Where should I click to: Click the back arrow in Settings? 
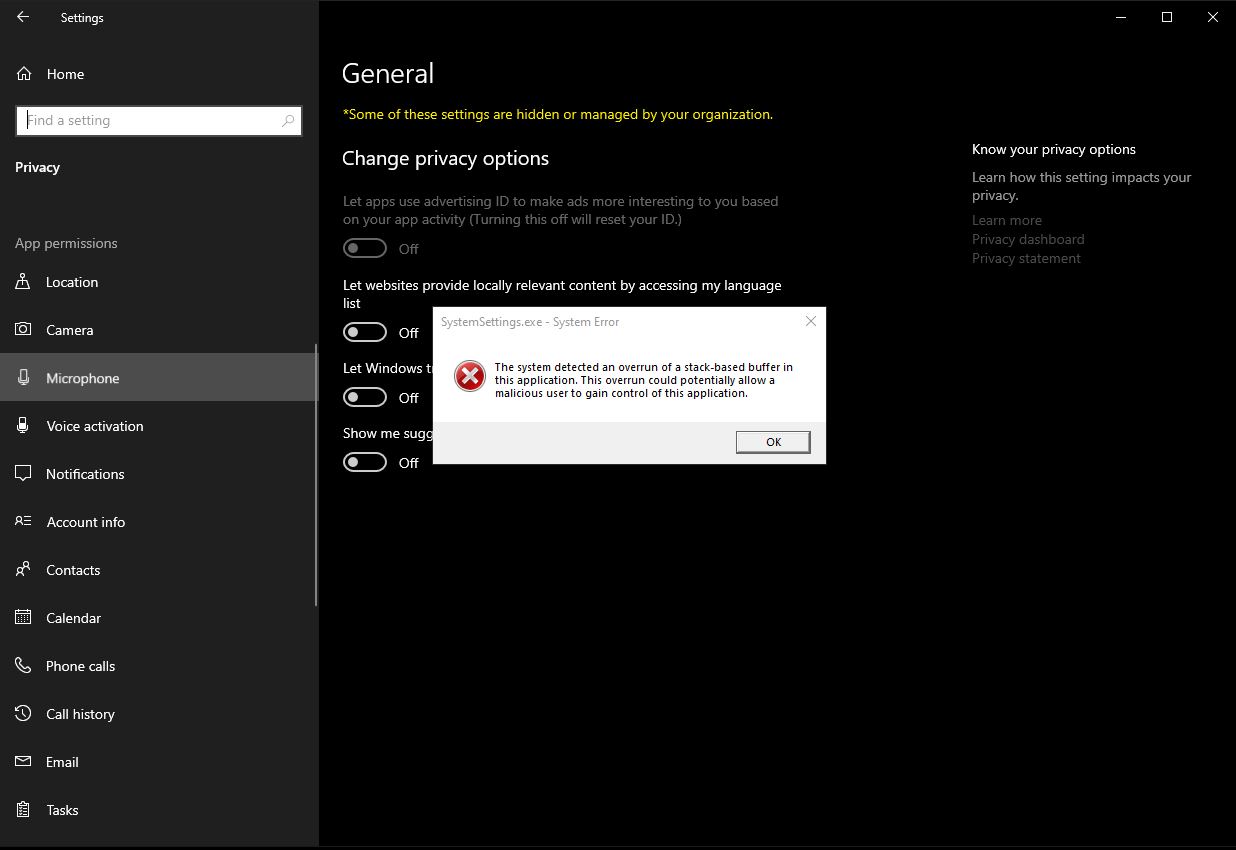23,17
